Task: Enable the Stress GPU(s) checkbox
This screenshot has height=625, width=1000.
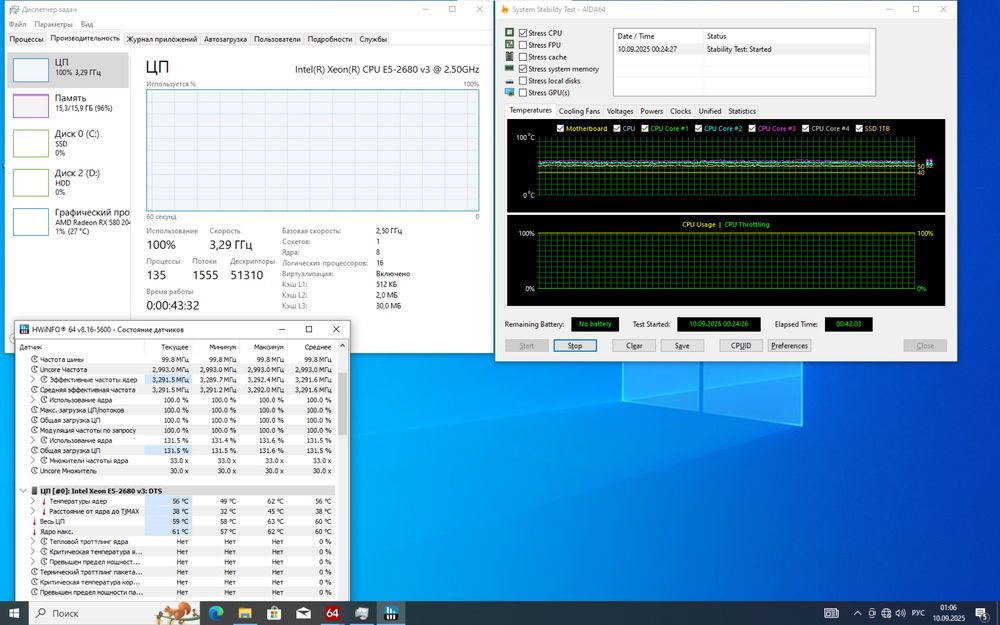Action: (x=523, y=92)
